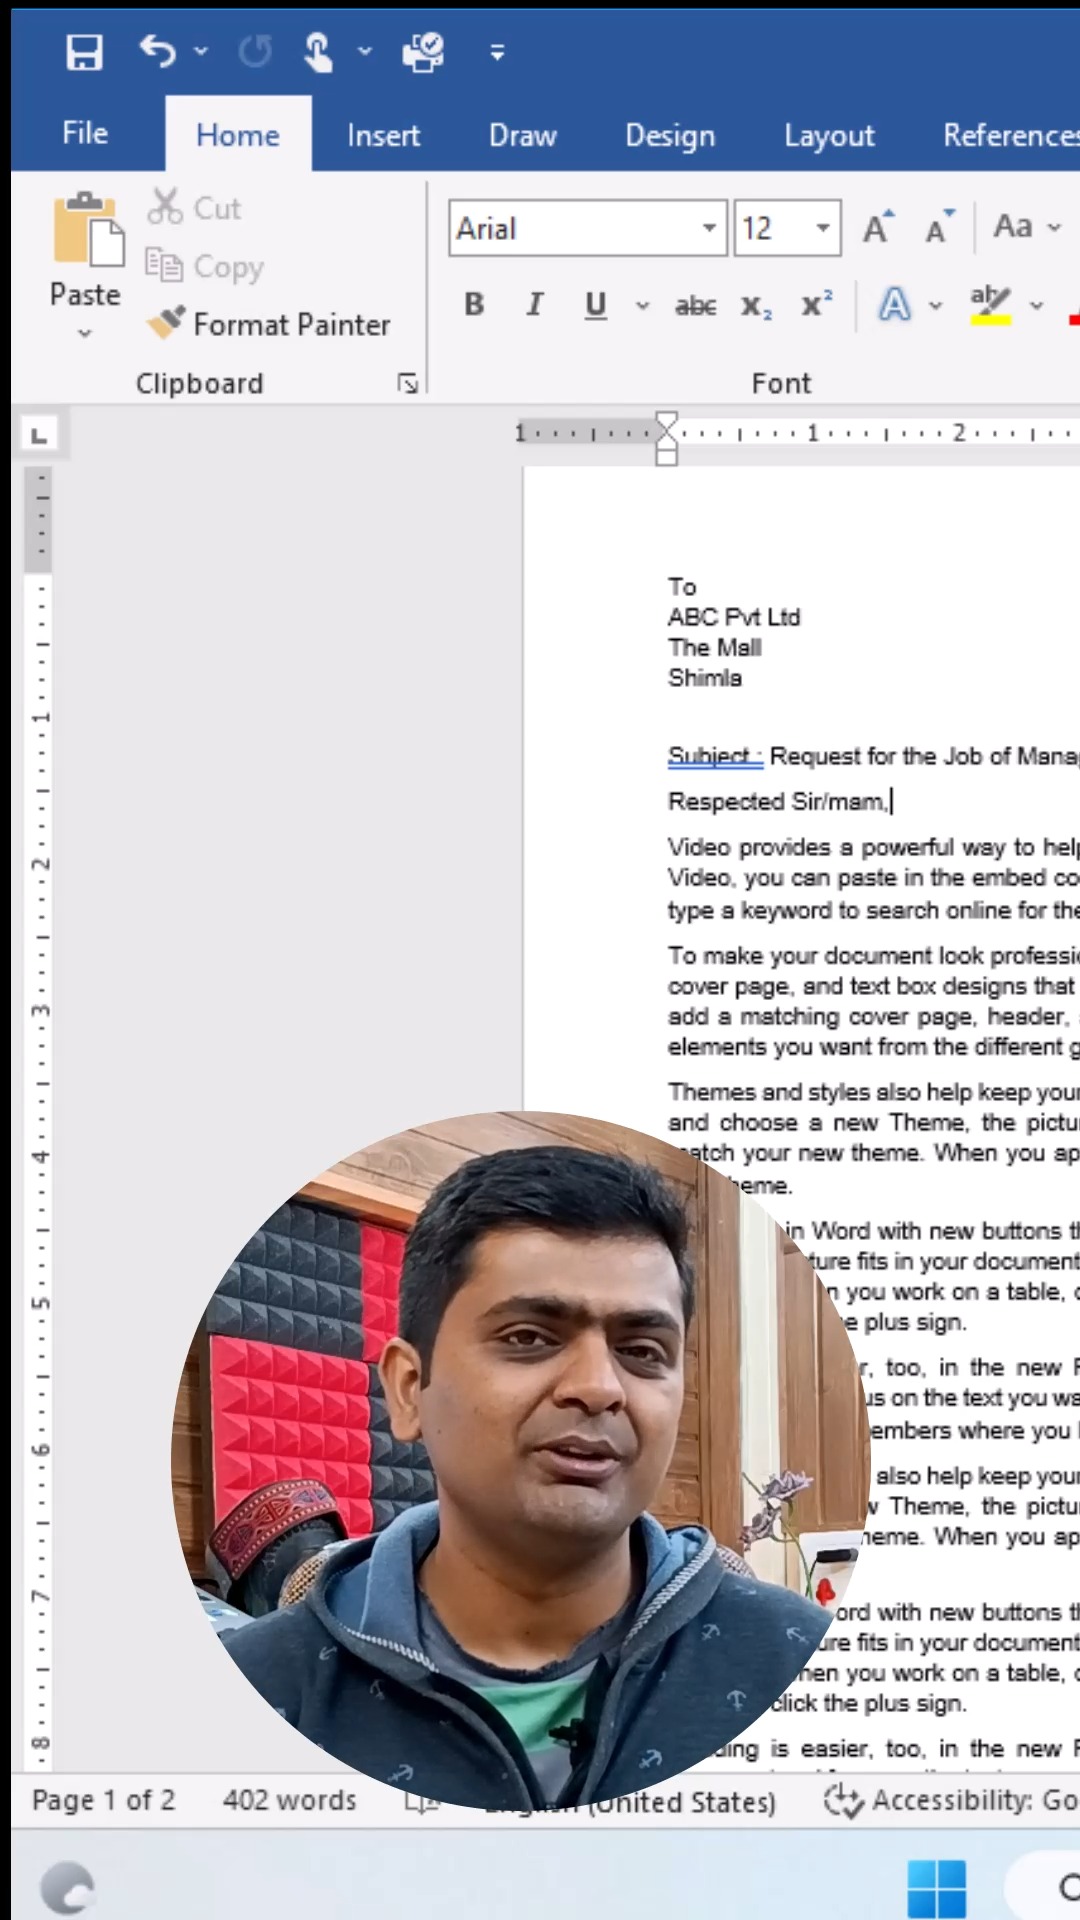This screenshot has width=1080, height=1920.
Task: Open the highlight color picker arrow
Action: (x=1037, y=305)
